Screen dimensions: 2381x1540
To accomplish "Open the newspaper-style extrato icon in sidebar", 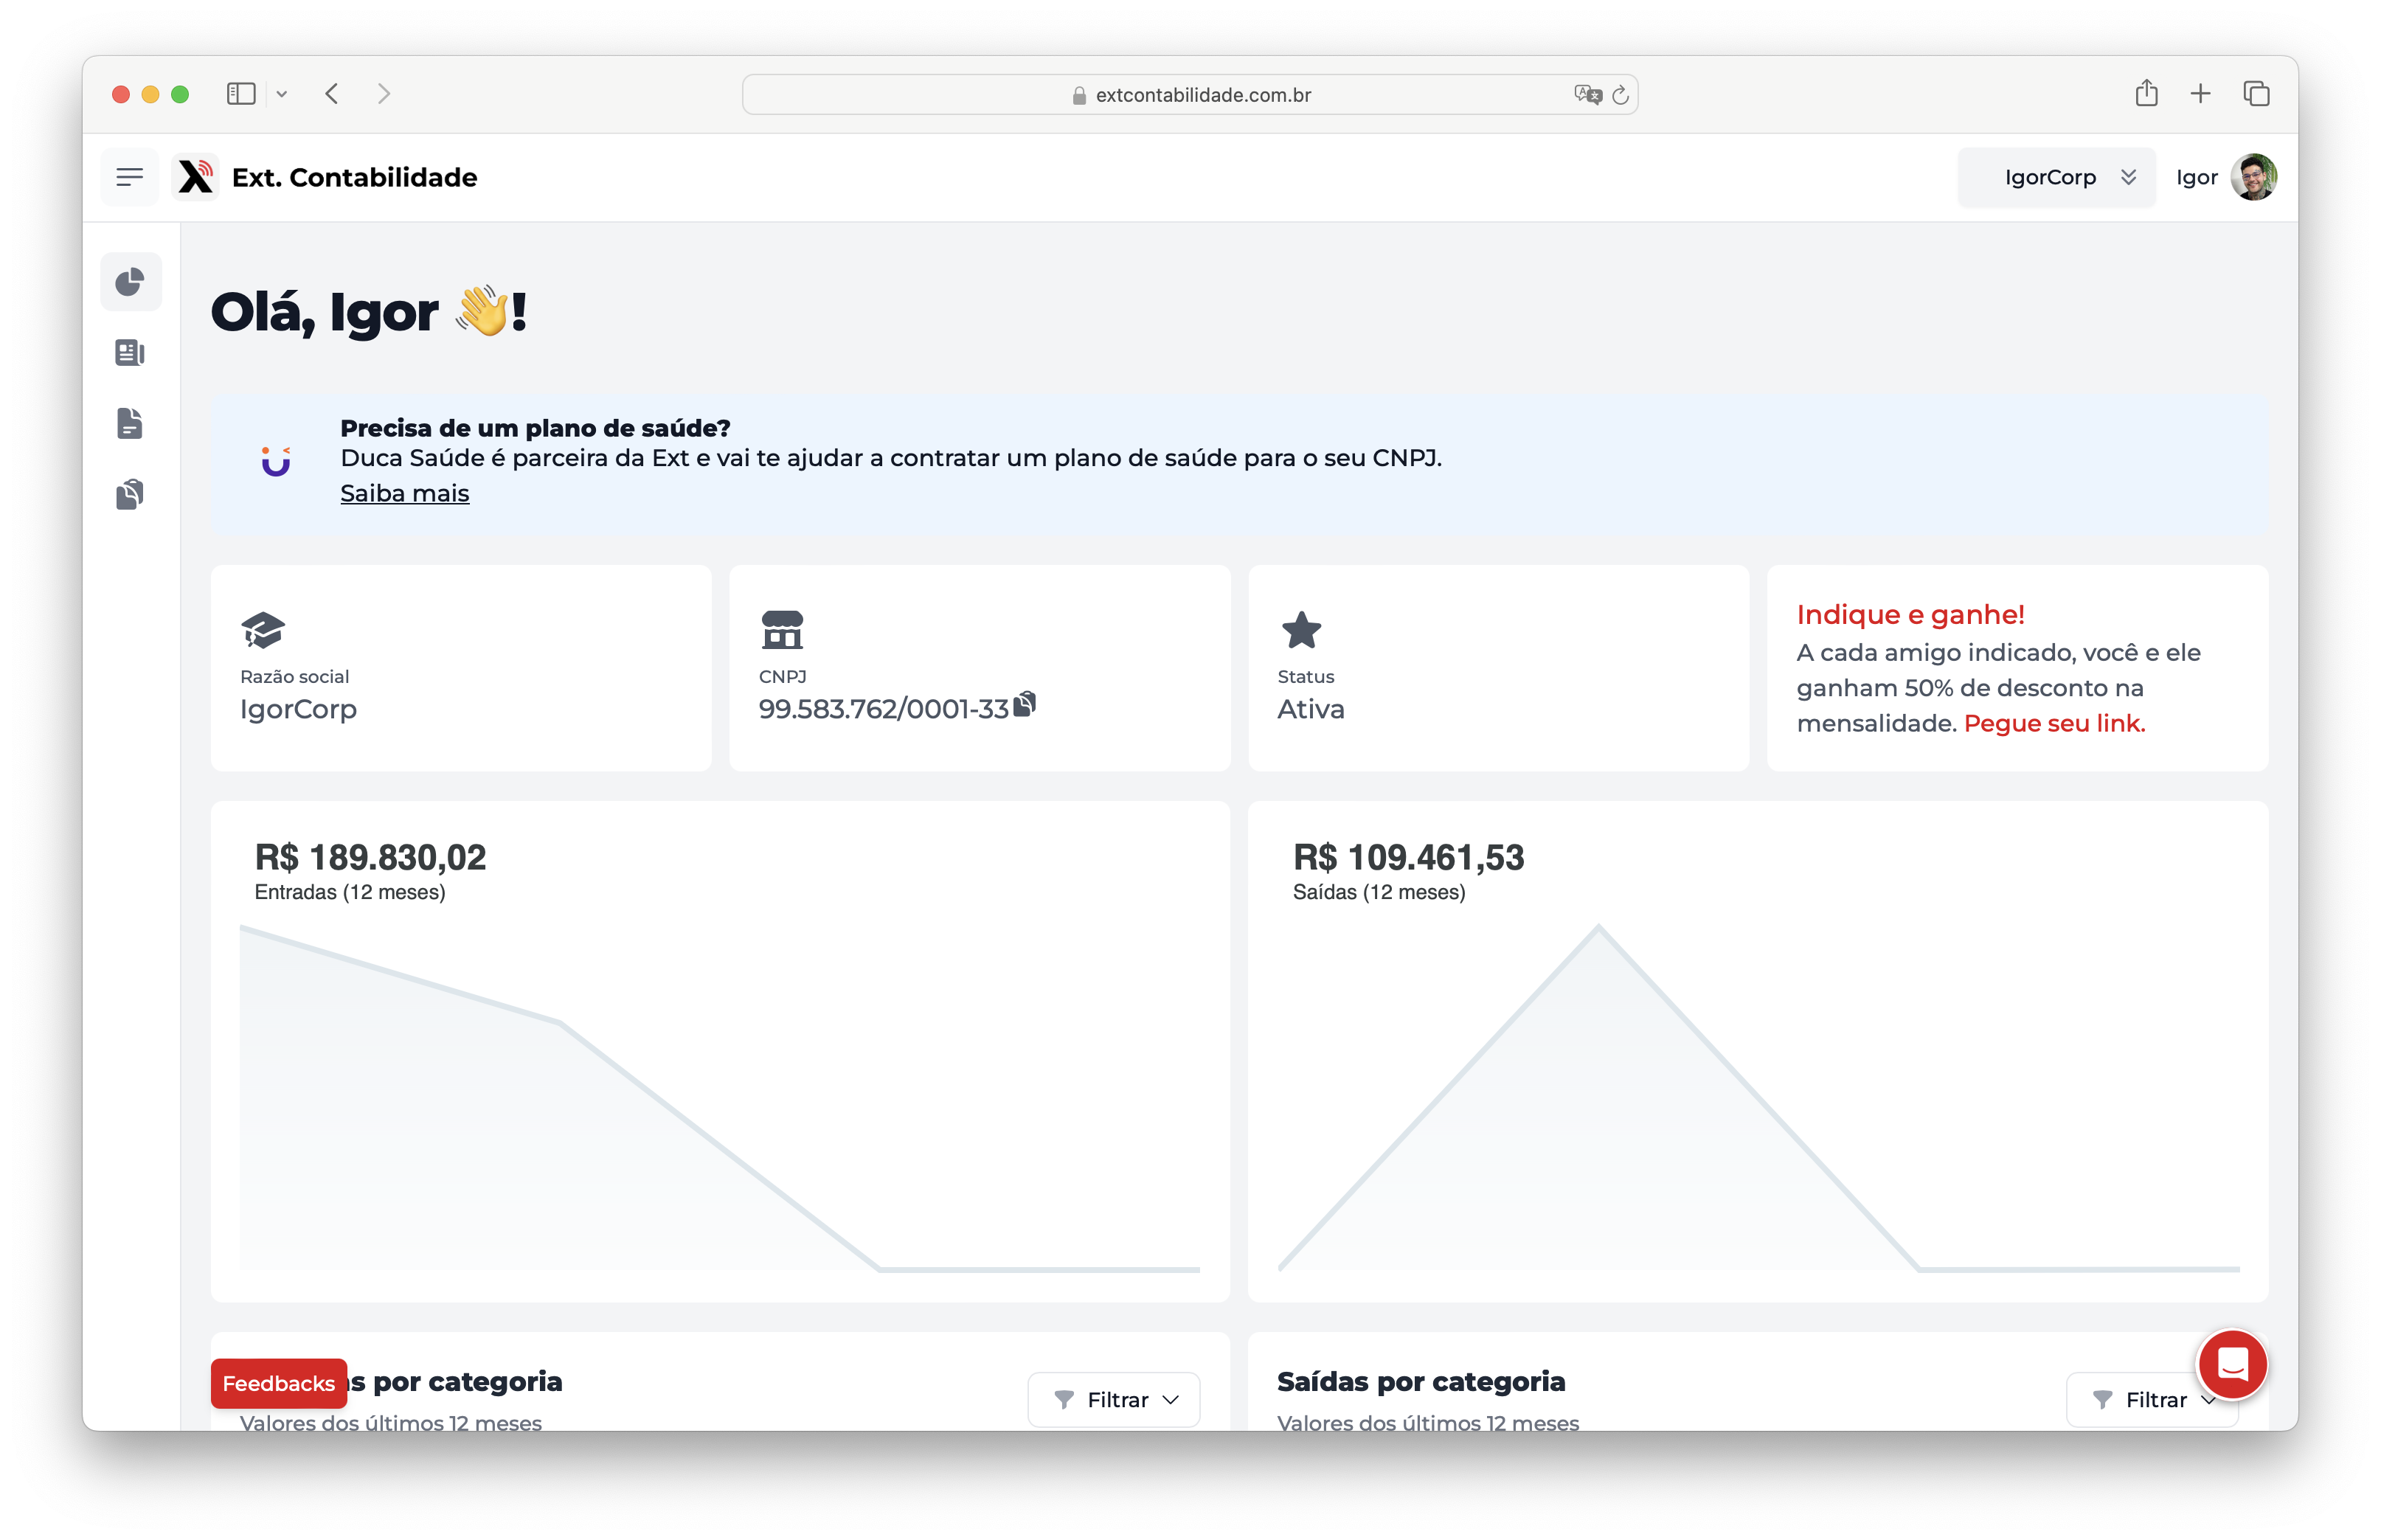I will click(130, 352).
